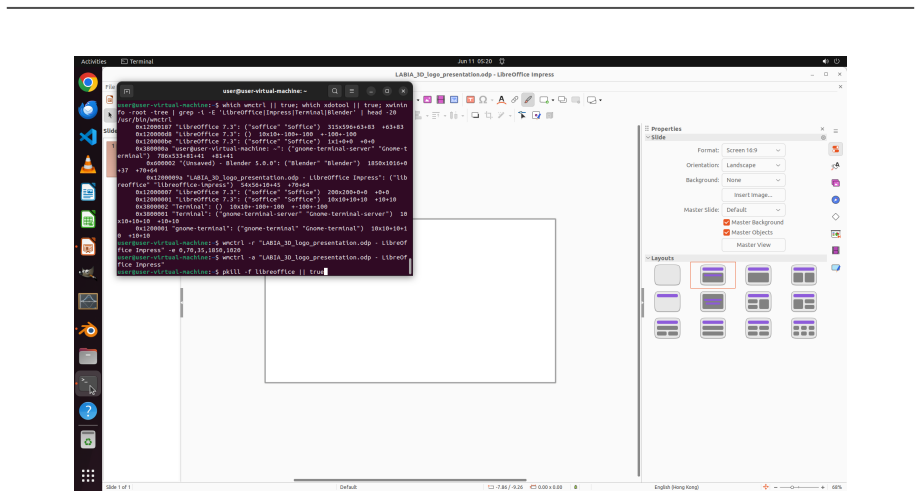Click Slide 1 of 1 status text
Image resolution: width=921 pixels, height=497 pixels.
(x=118, y=487)
